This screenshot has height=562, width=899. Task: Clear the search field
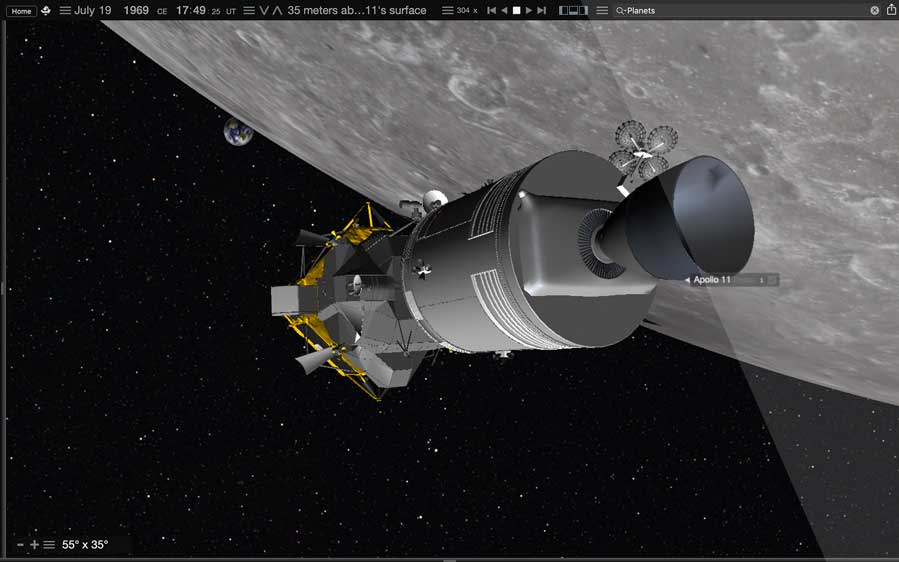(x=874, y=10)
